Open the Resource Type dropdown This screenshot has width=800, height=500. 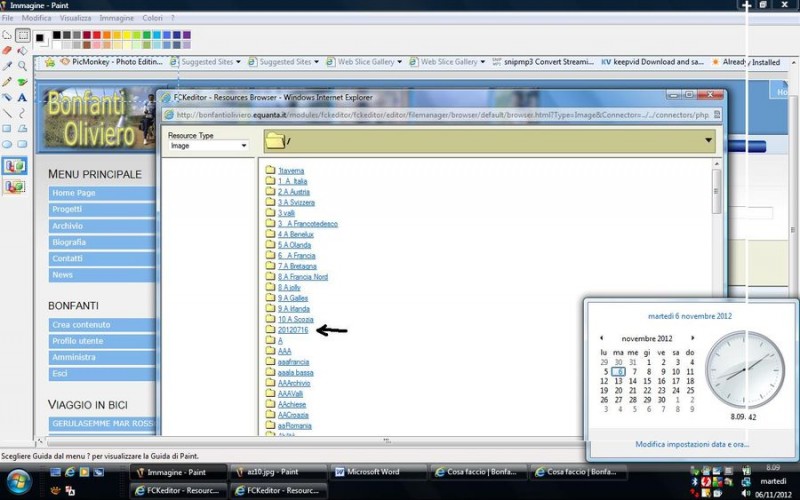[x=208, y=145]
